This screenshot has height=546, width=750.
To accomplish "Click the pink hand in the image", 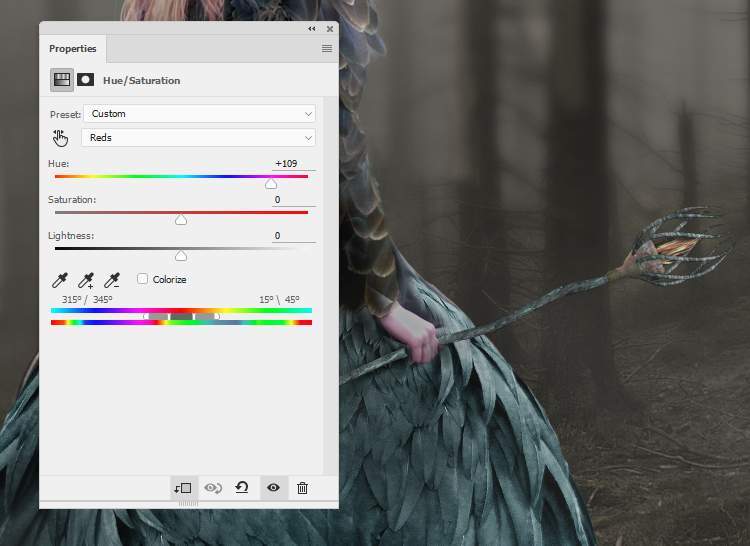I will [411, 332].
